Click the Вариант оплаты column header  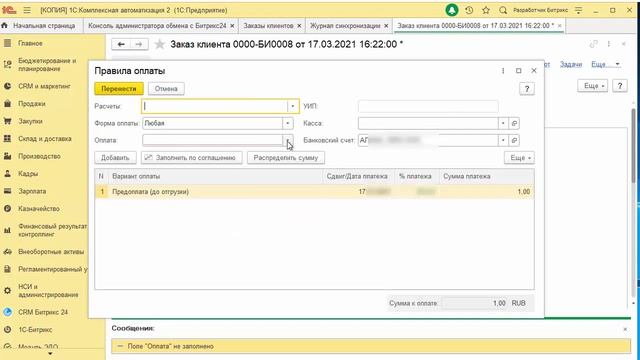click(x=216, y=176)
